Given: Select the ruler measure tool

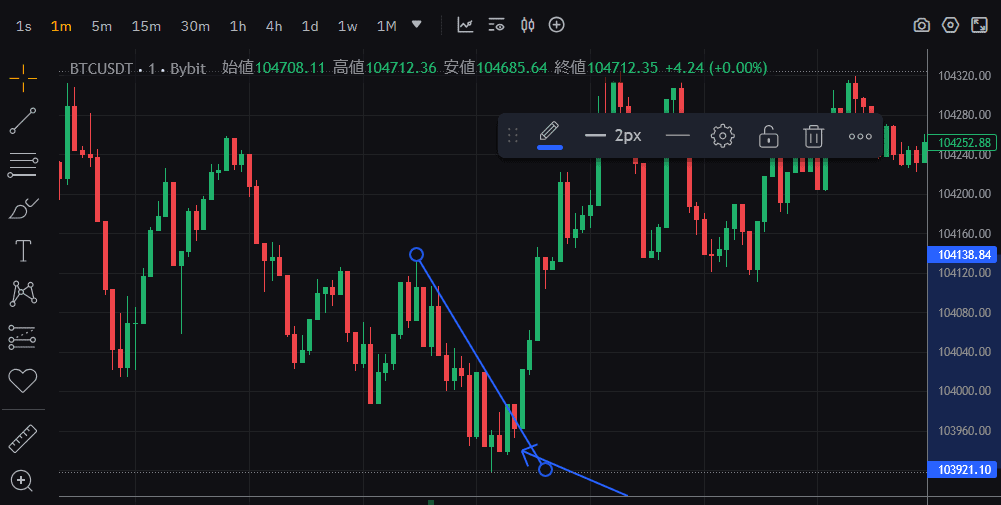Looking at the screenshot, I should [22, 438].
